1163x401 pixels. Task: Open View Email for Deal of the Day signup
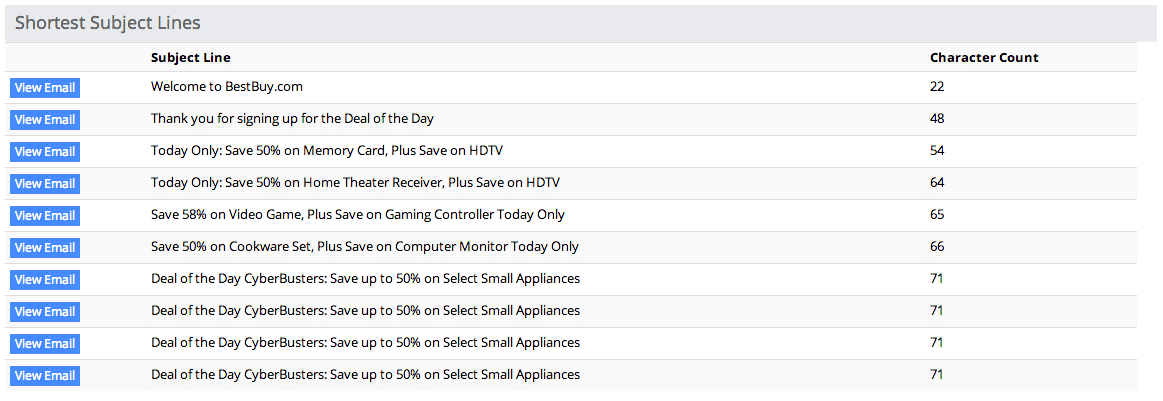(45, 120)
